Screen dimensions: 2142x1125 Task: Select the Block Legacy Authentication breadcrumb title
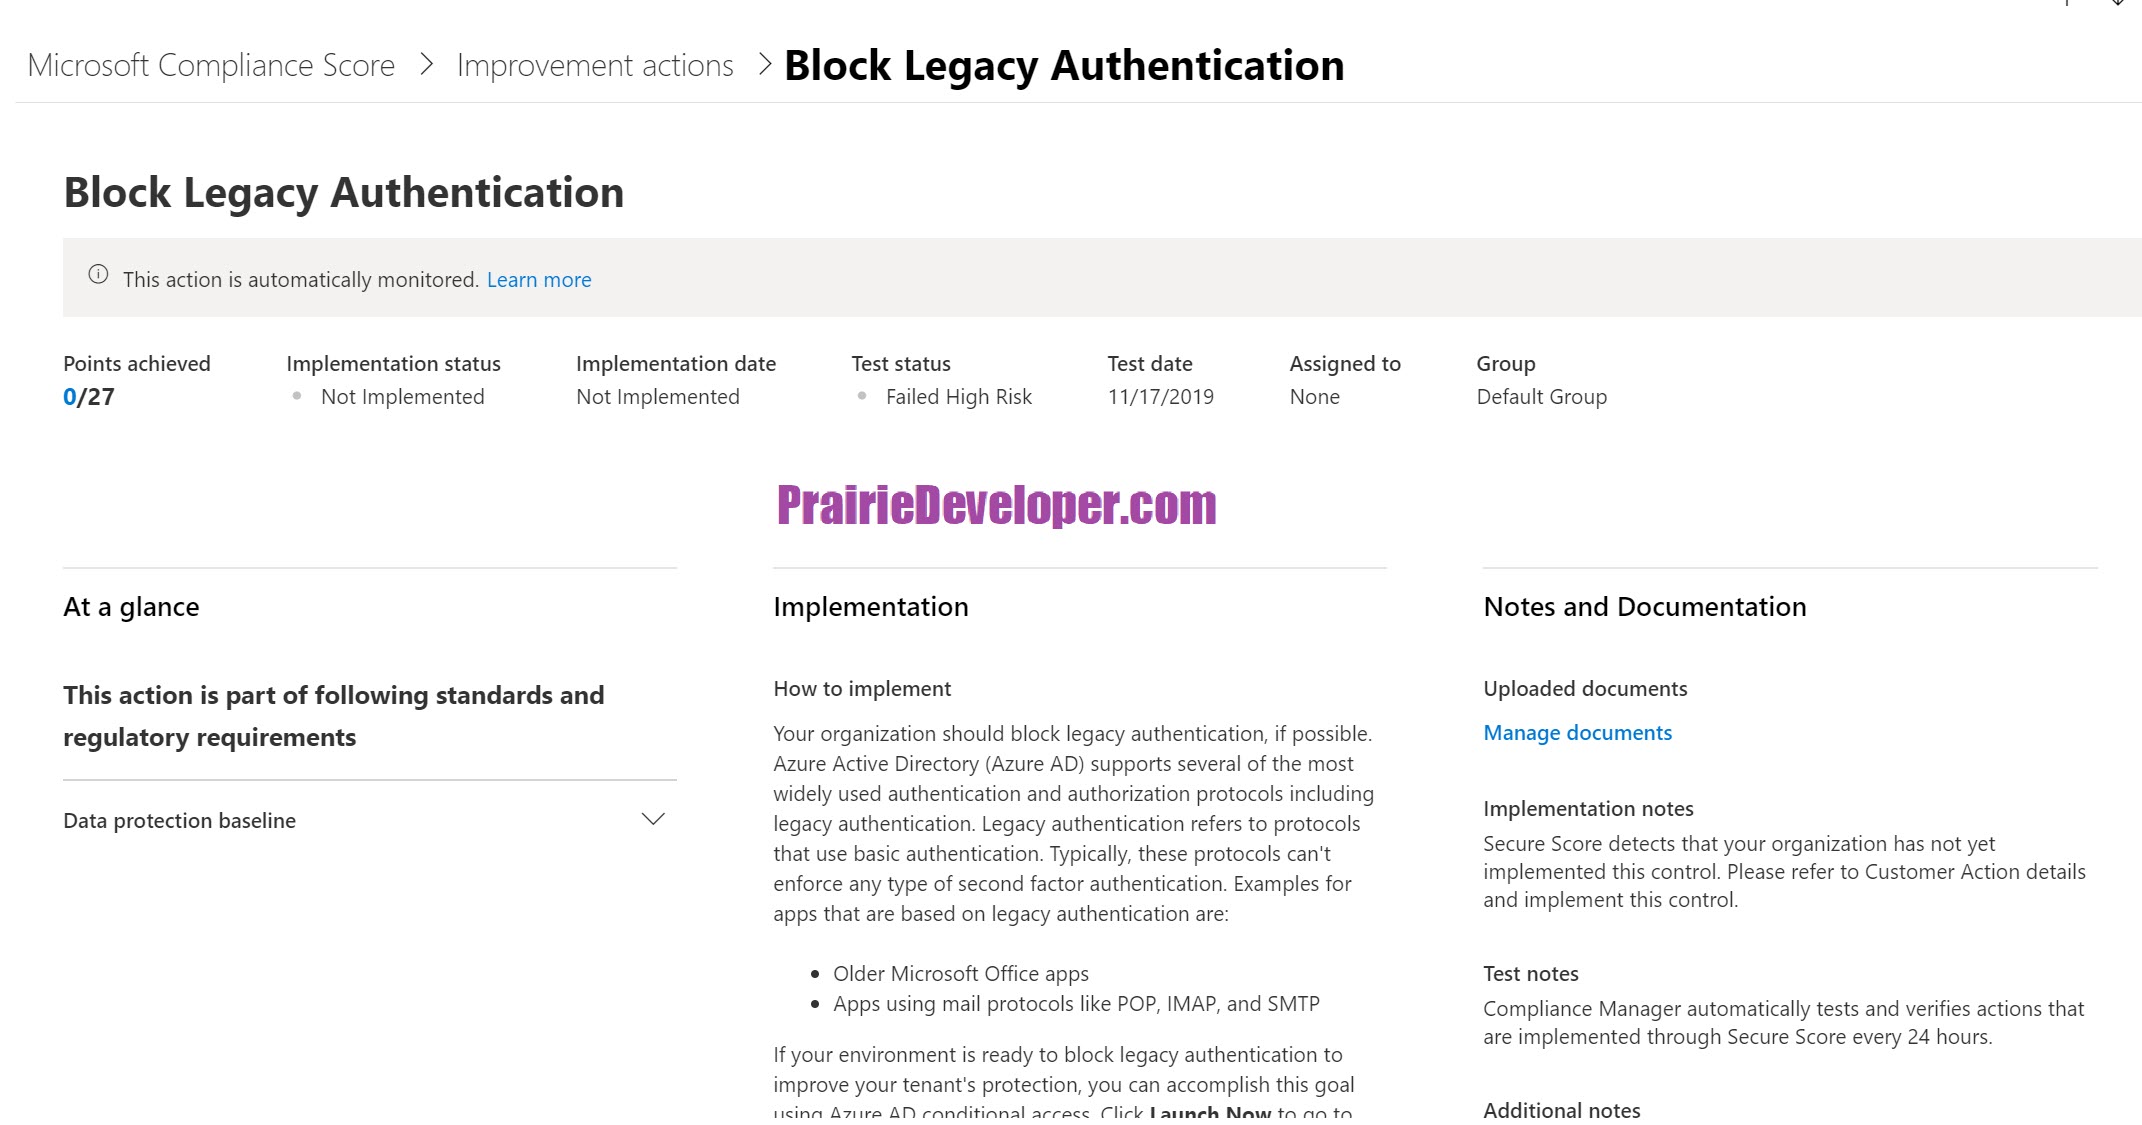click(1064, 66)
